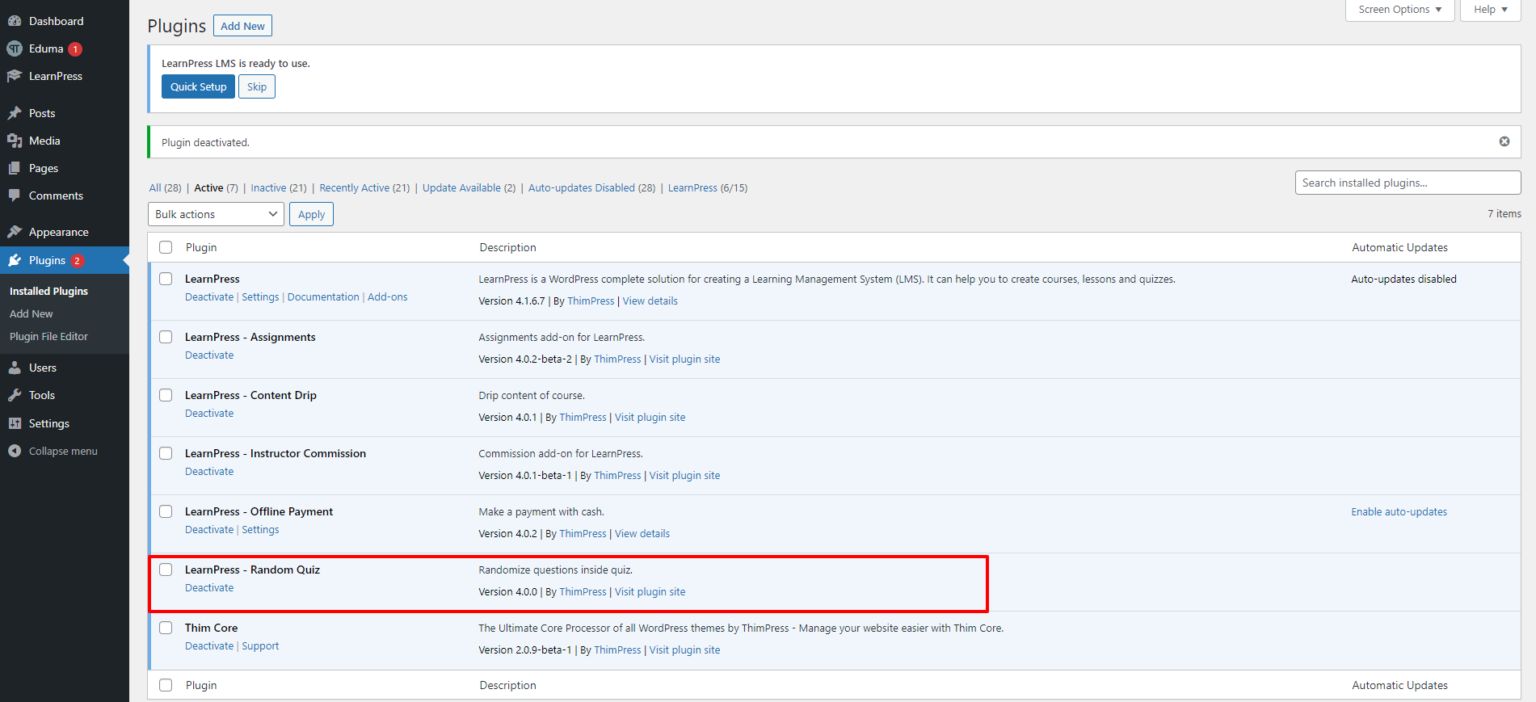Click the Eduma red notification badge
This screenshot has width=1536, height=702.
tap(75, 49)
